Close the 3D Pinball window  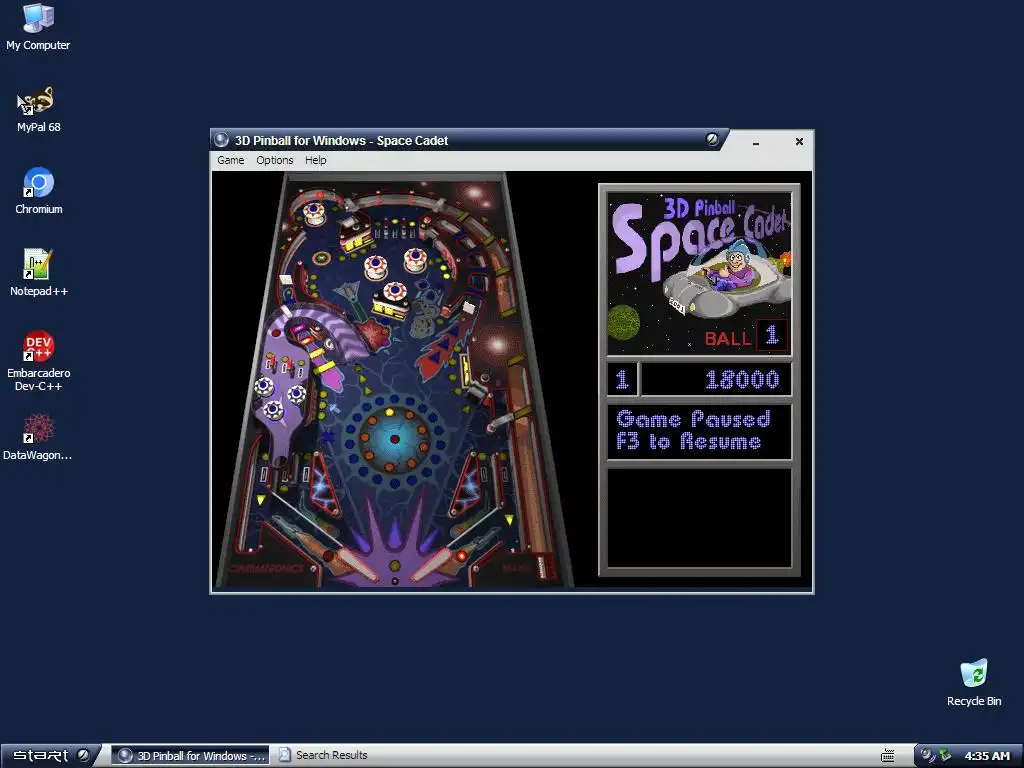pyautogui.click(x=799, y=142)
